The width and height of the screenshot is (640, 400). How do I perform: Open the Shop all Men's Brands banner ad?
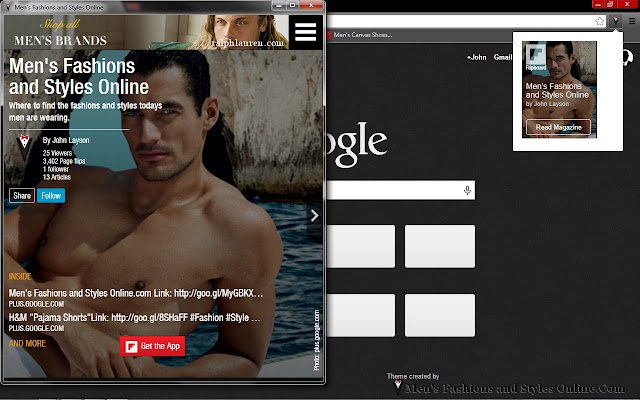point(146,32)
